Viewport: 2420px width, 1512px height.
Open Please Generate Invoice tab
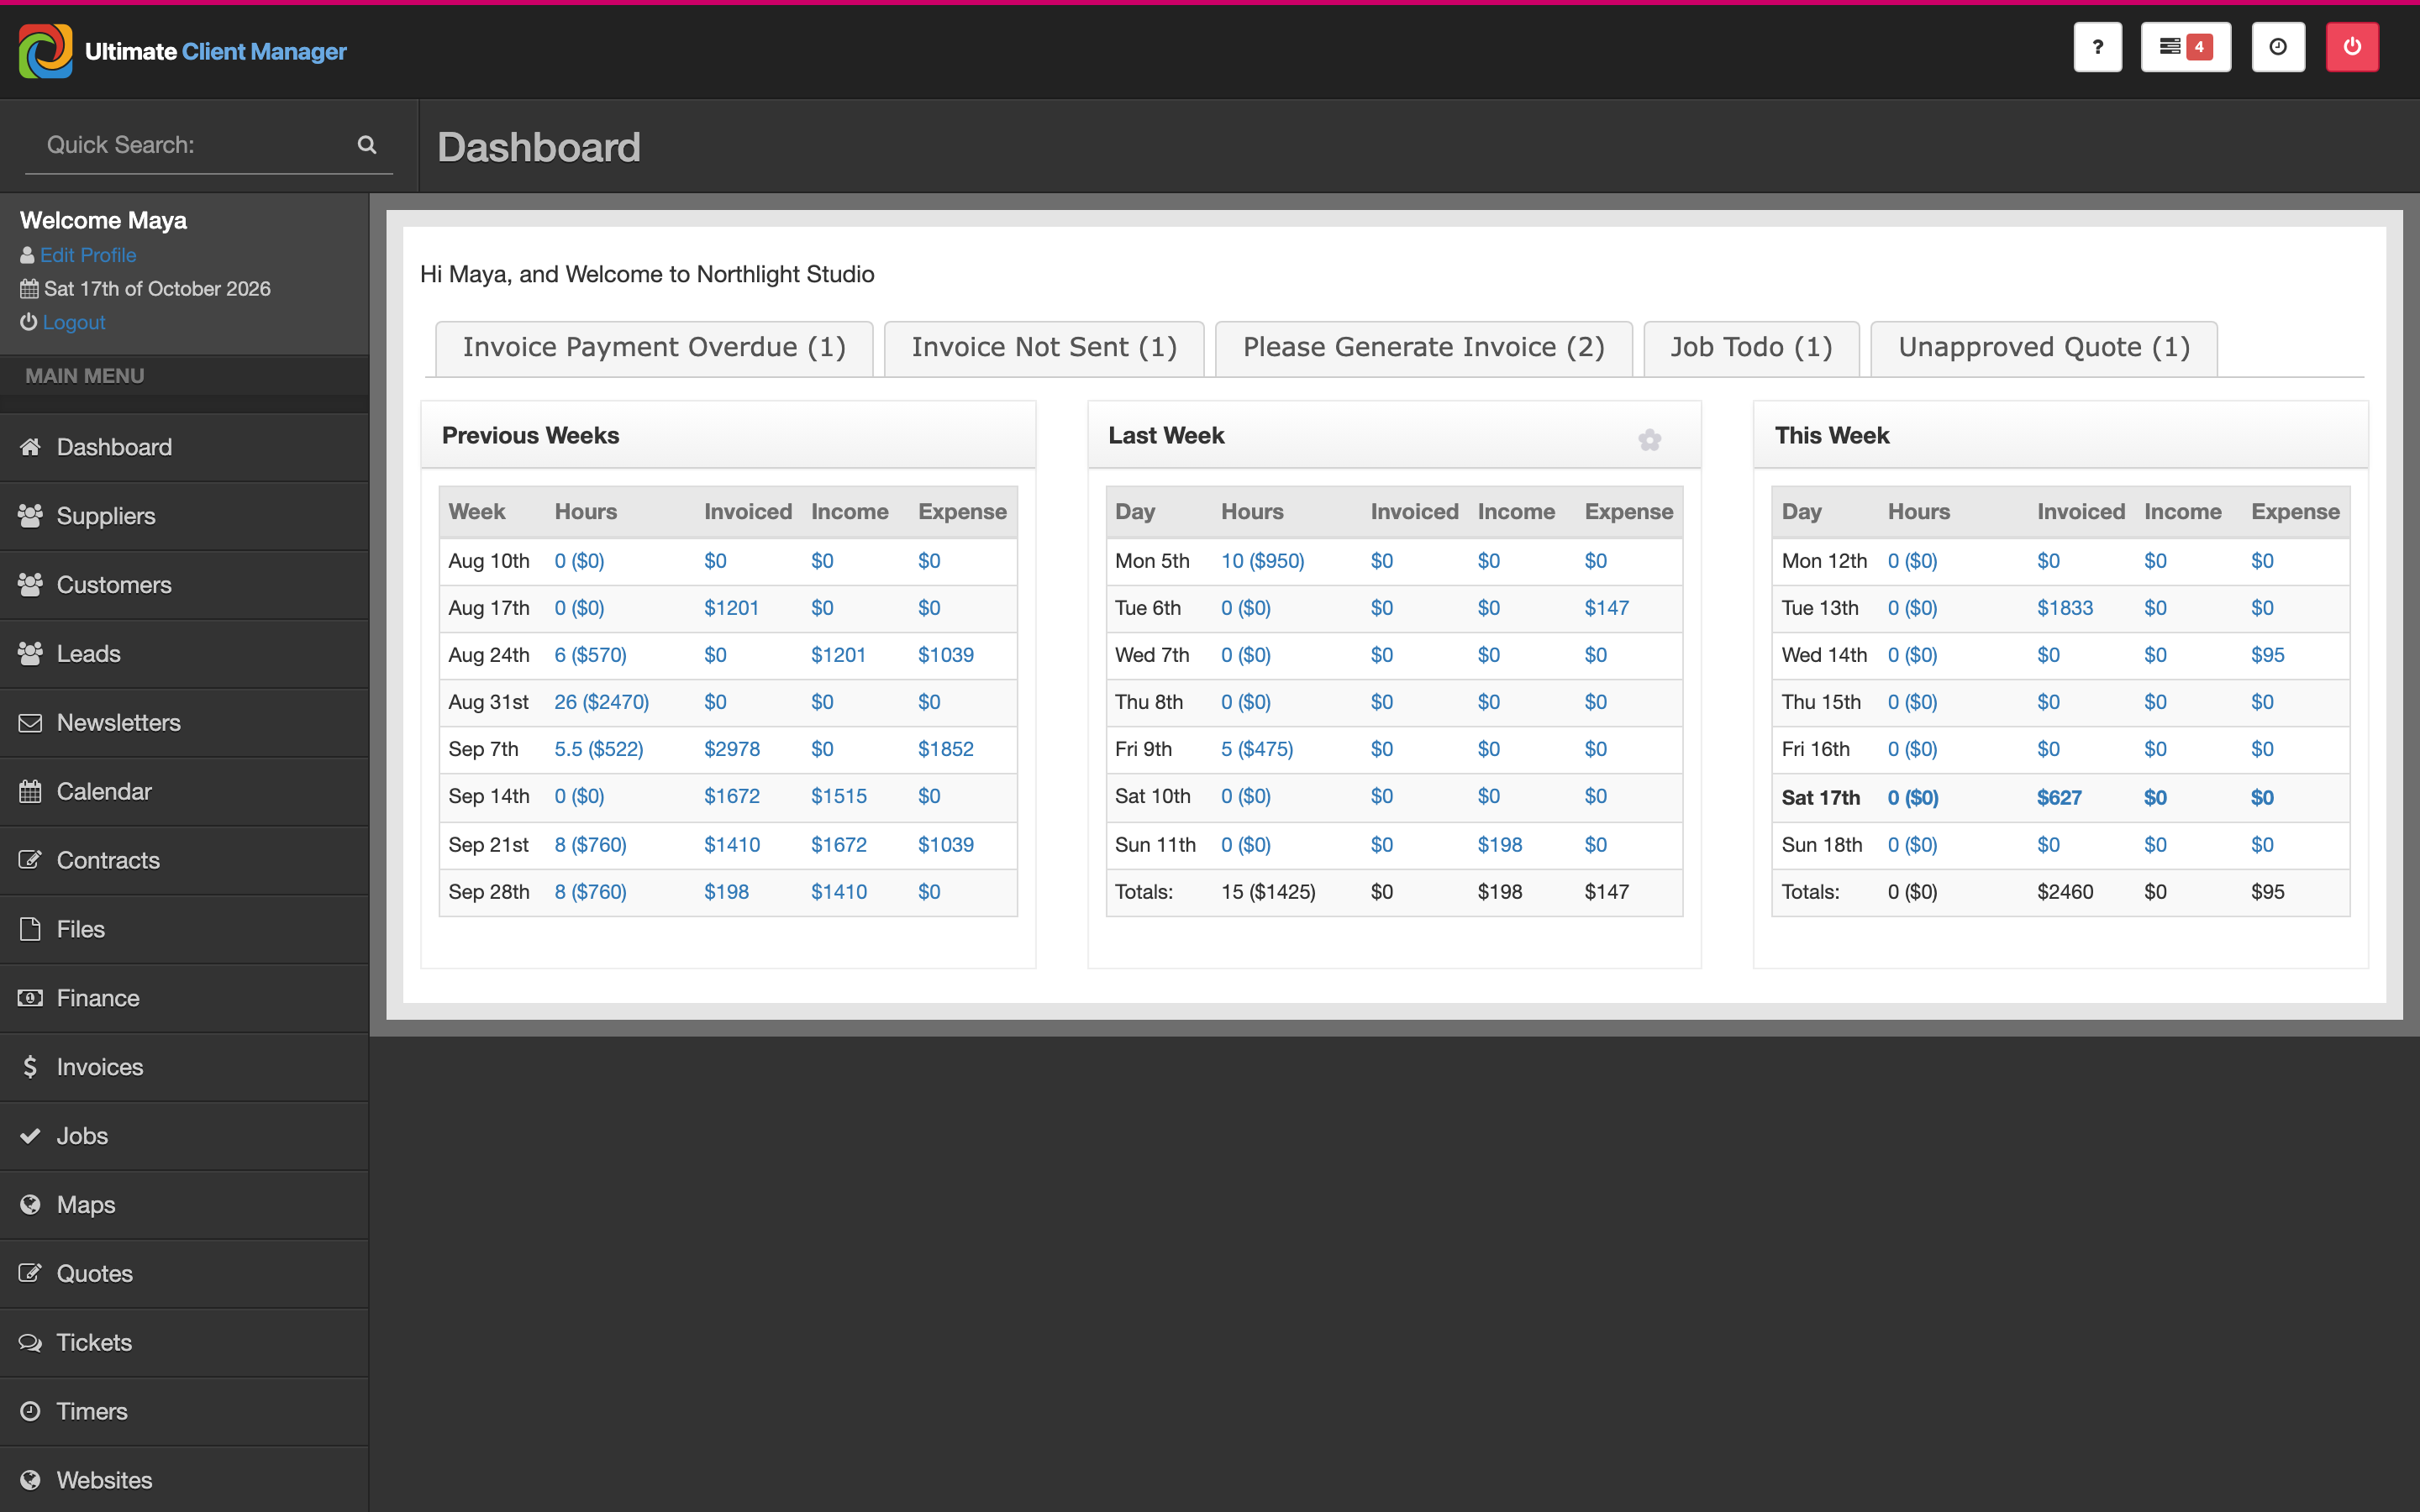[1423, 348]
